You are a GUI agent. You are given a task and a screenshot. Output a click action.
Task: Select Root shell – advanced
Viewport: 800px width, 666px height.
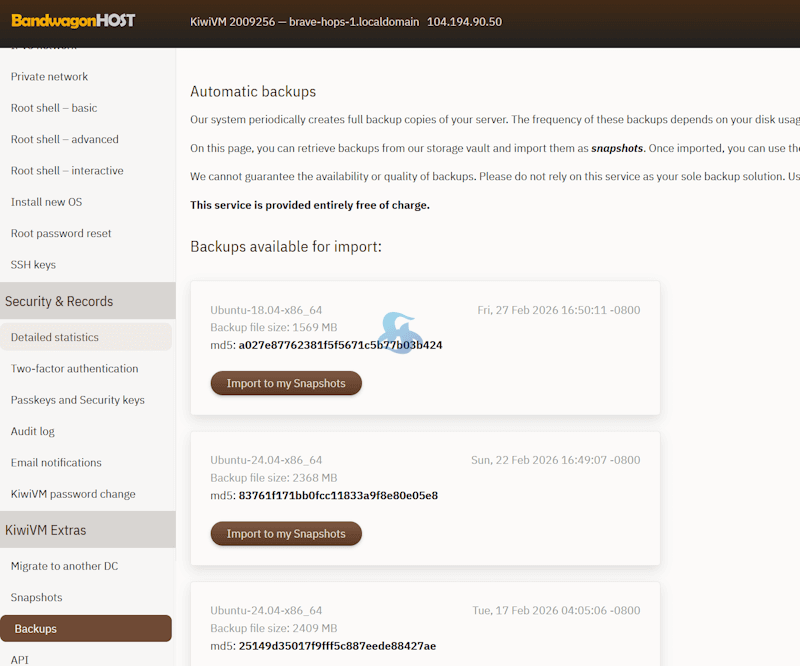pyautogui.click(x=65, y=140)
